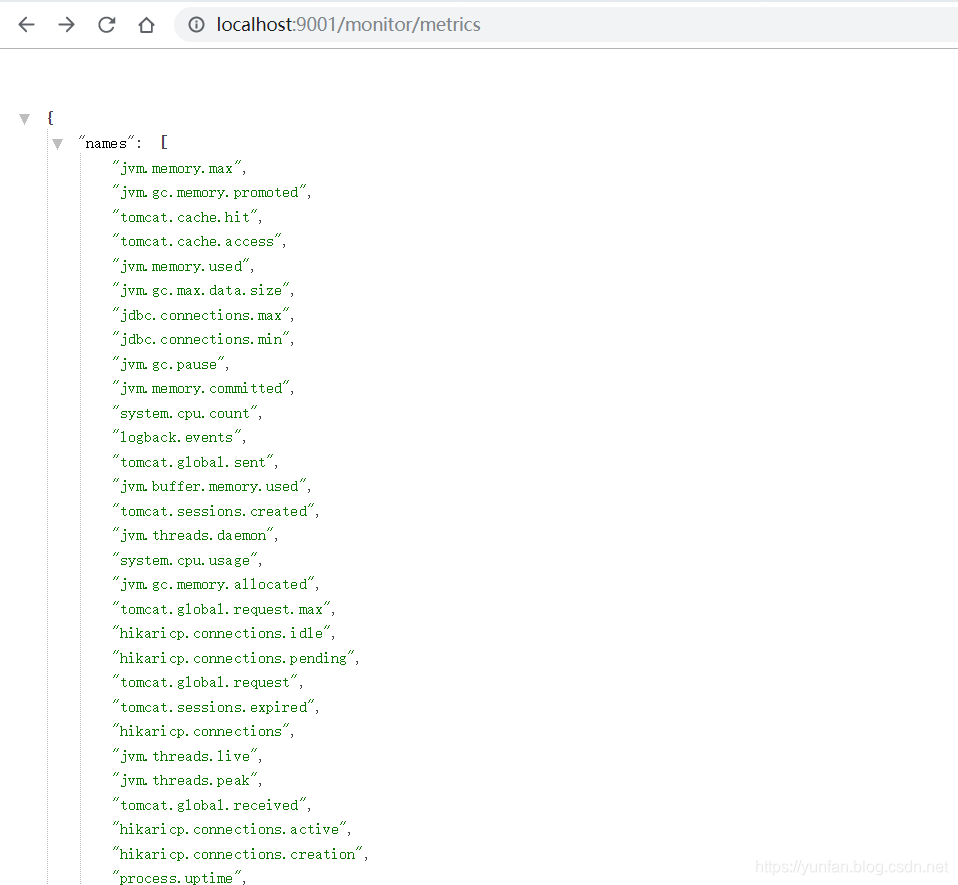Select "process.uptime" entry
The width and height of the screenshot is (958, 885).
point(177,878)
